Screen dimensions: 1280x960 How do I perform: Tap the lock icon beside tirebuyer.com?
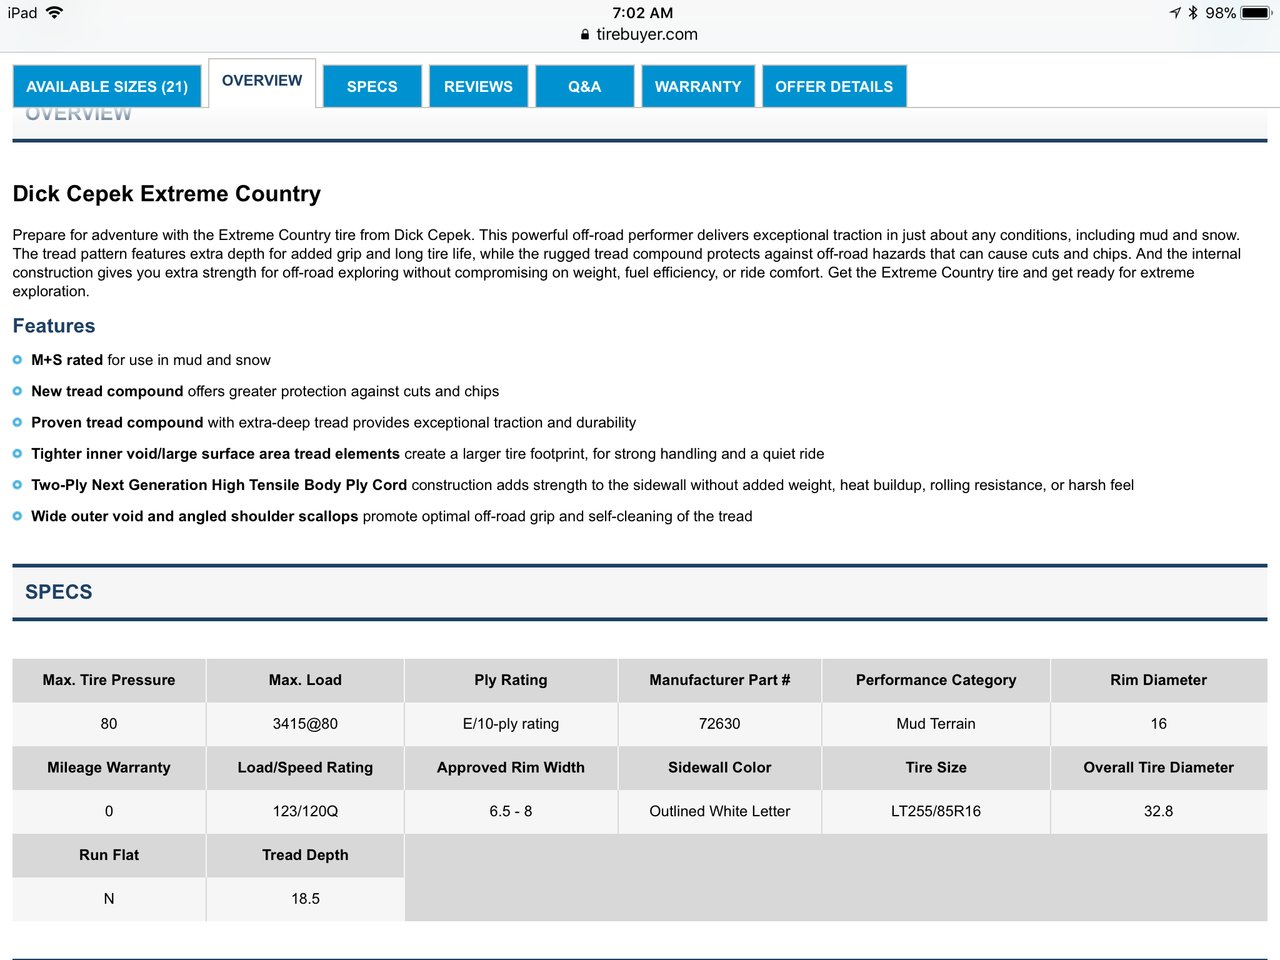click(585, 34)
